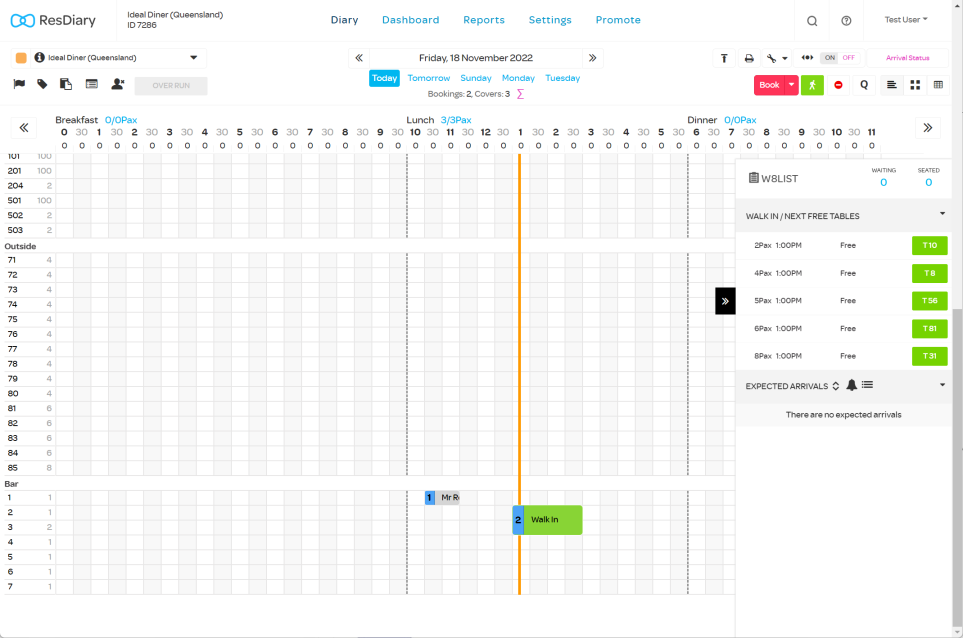Select the print diary icon
Image resolution: width=963 pixels, height=638 pixels.
pyautogui.click(x=749, y=58)
